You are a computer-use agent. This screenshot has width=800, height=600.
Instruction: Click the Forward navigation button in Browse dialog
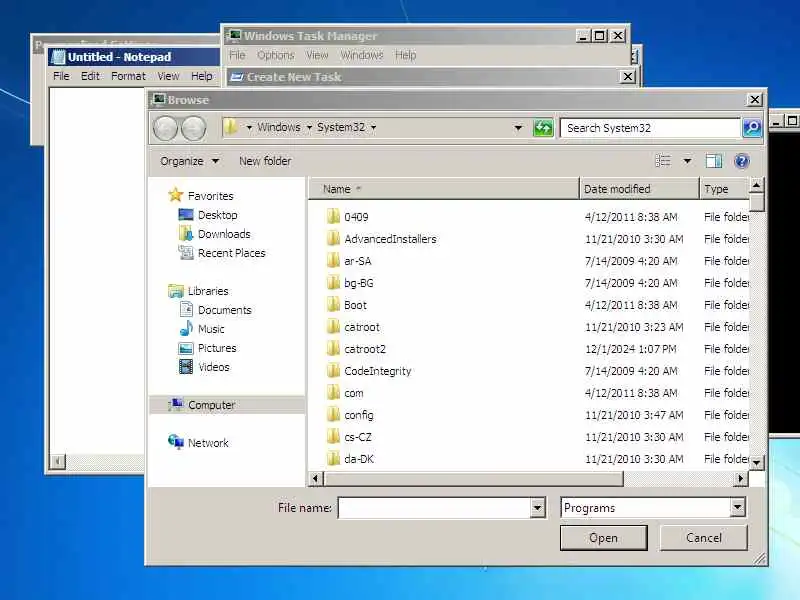(x=194, y=128)
